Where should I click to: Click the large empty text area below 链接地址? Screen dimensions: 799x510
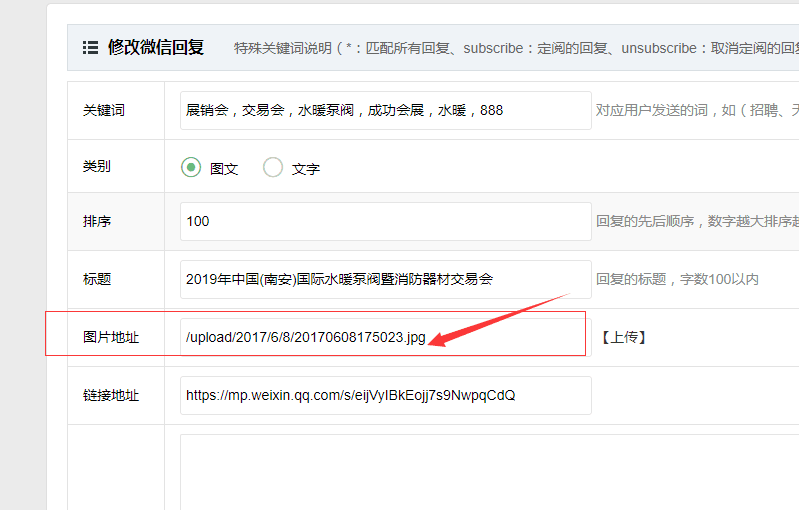click(x=480, y=470)
